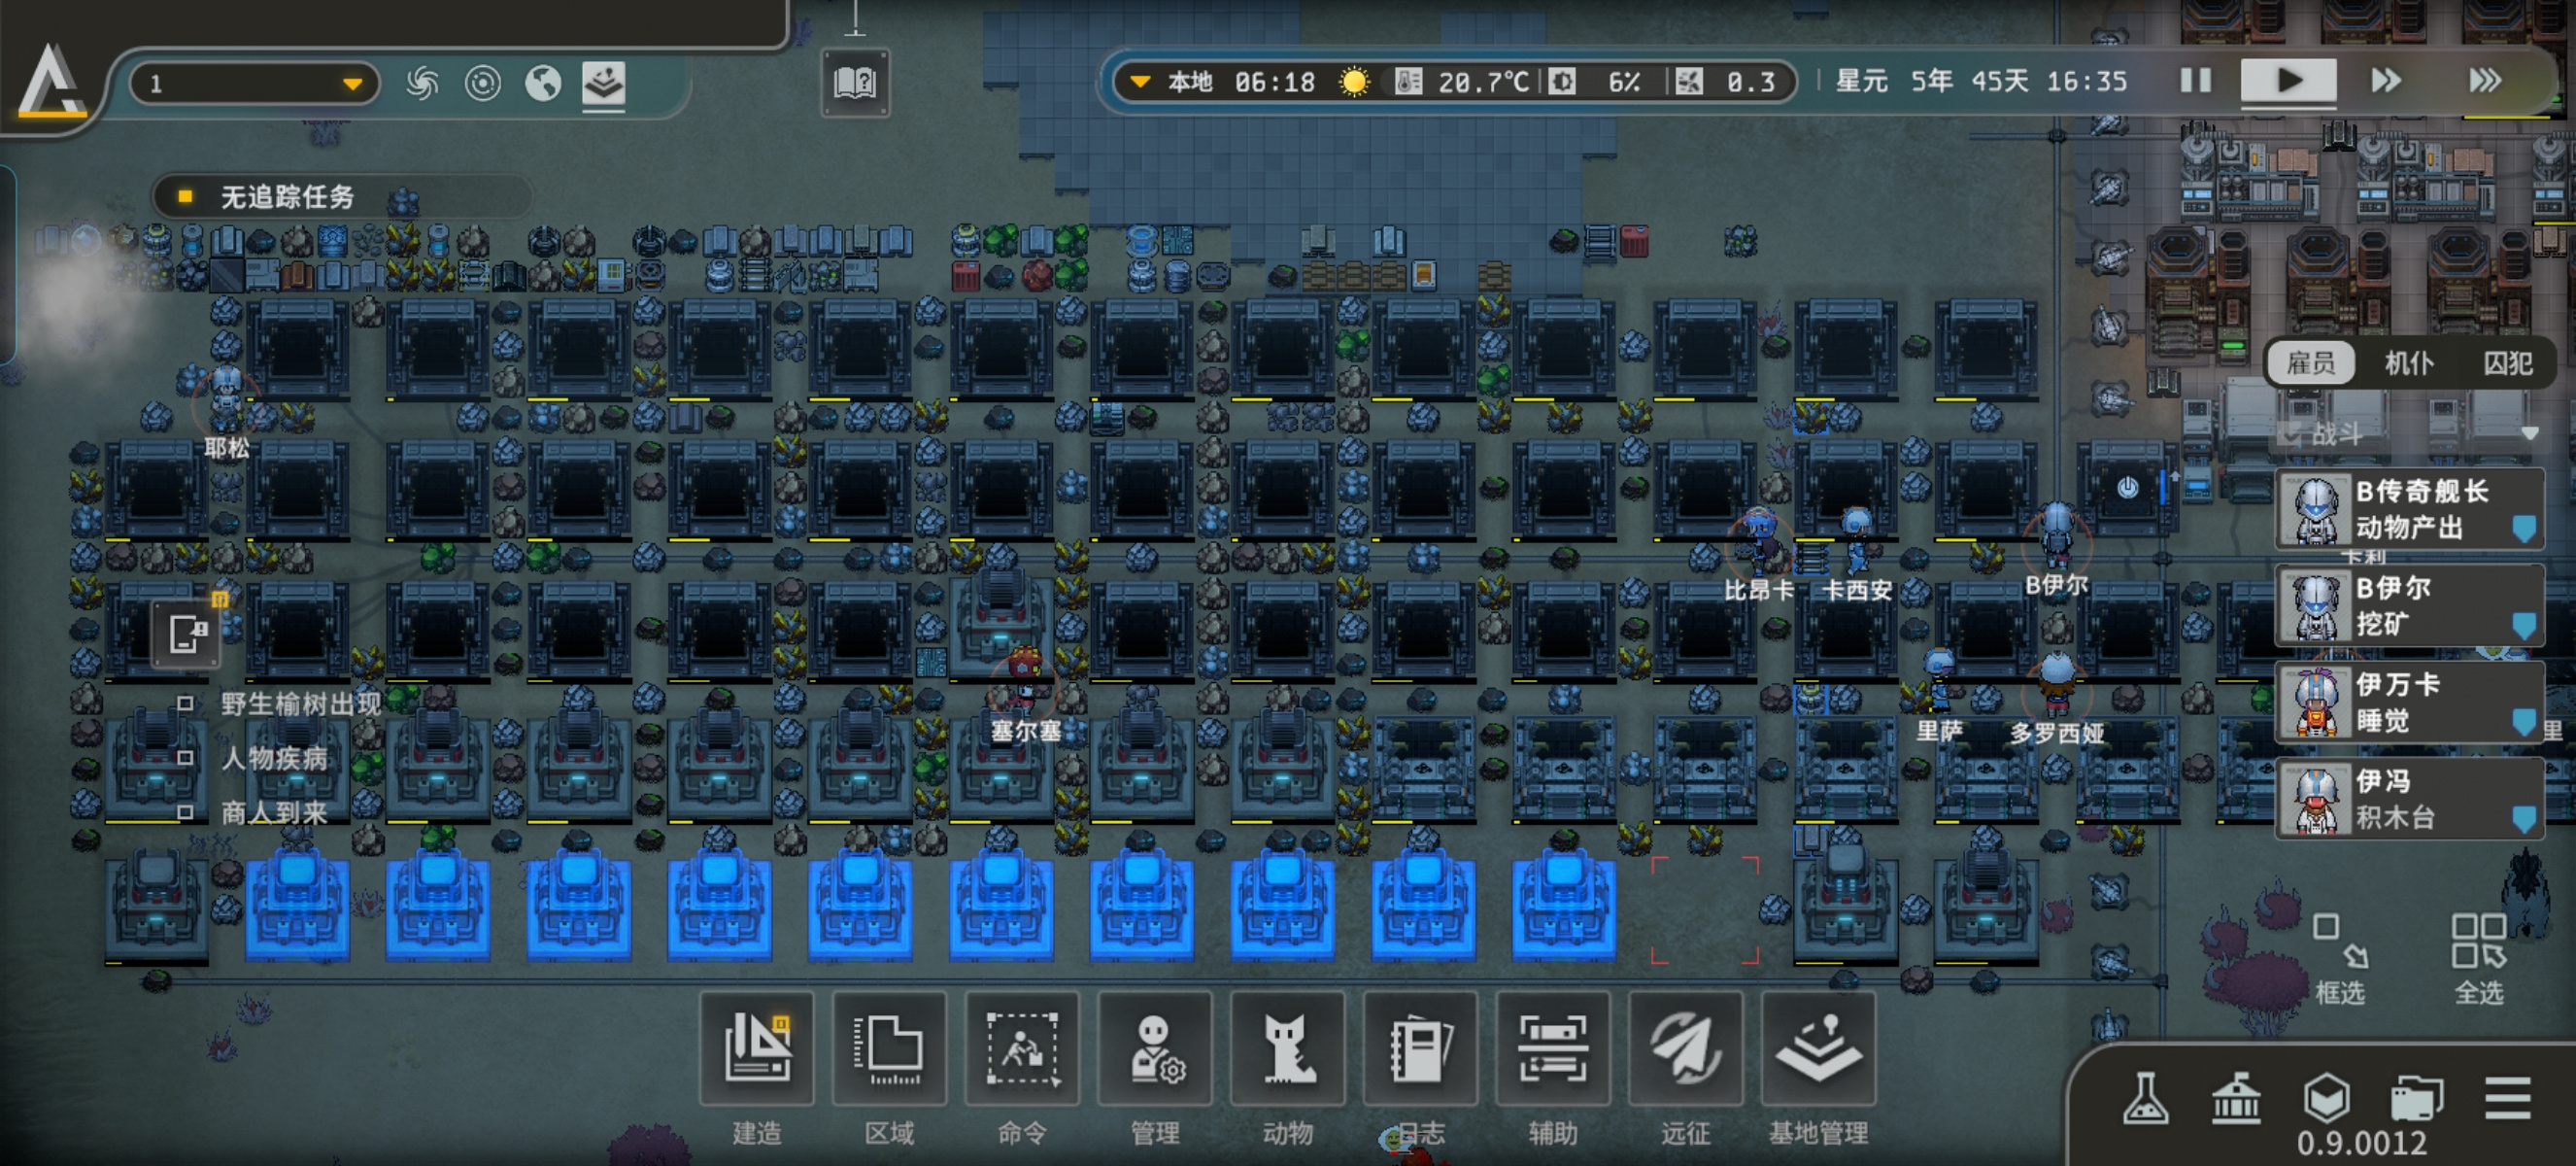Activate the 框选 box select tool
This screenshot has width=2576, height=1166.
pos(2340,959)
